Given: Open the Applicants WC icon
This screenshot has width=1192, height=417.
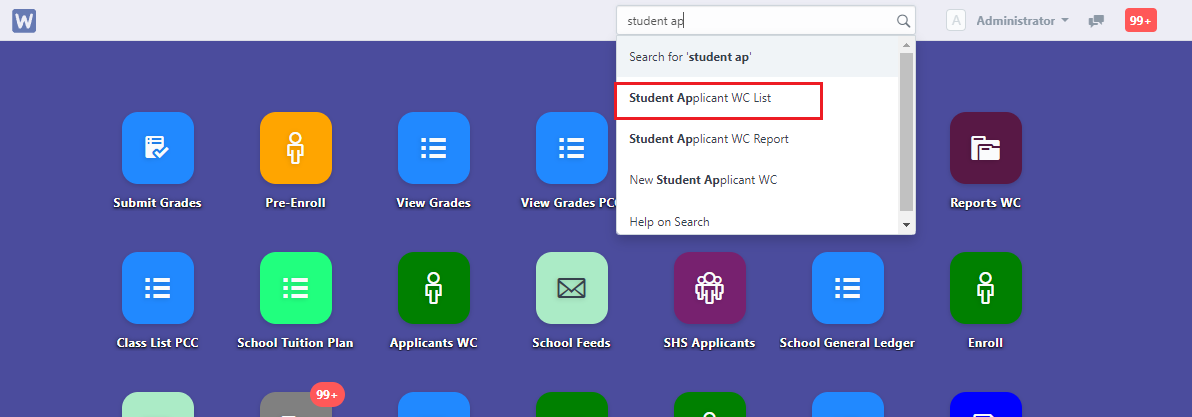Looking at the screenshot, I should coord(433,288).
